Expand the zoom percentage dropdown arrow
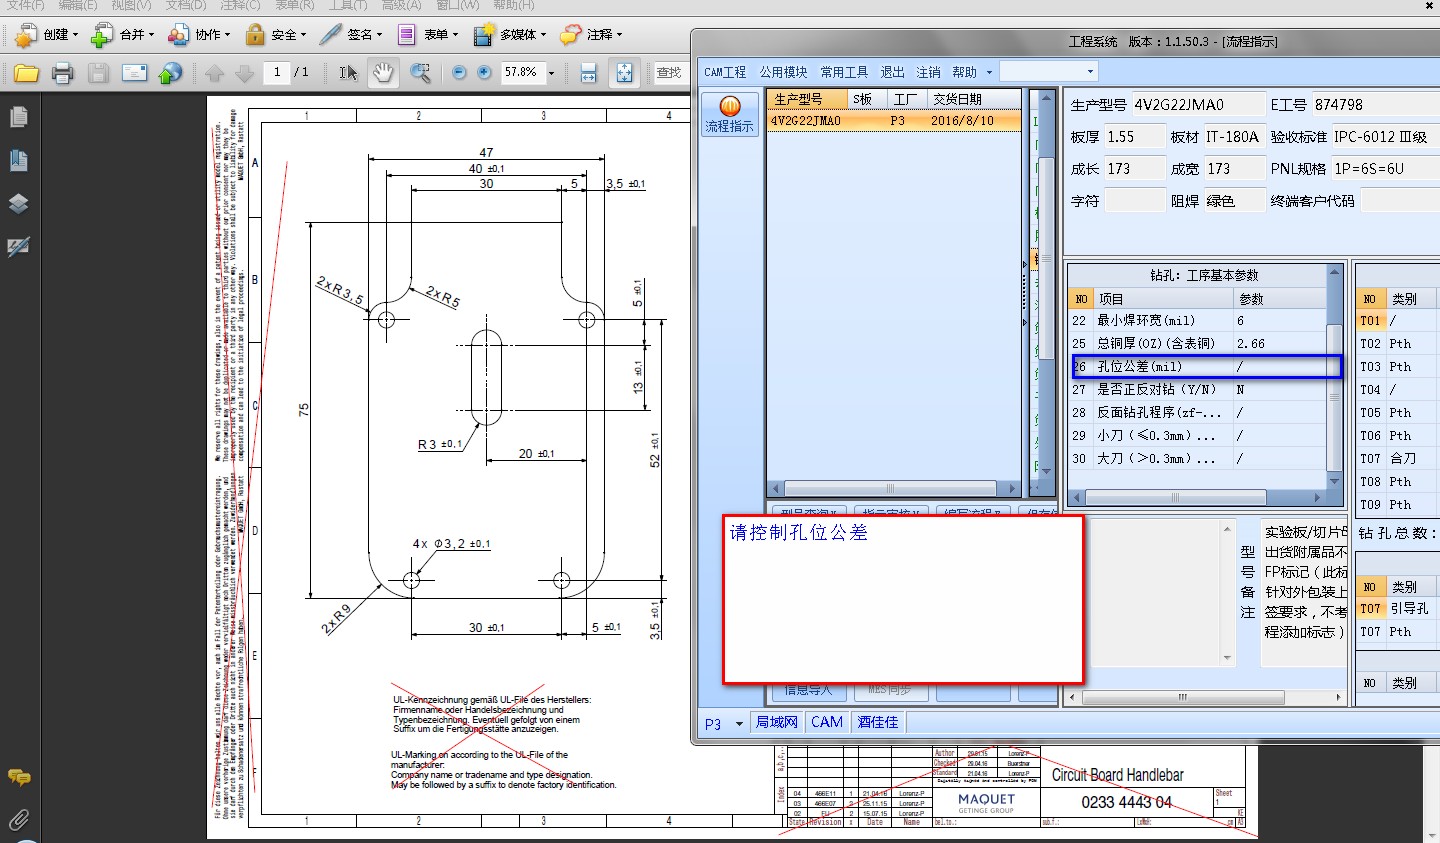The height and width of the screenshot is (843, 1440). coord(551,73)
